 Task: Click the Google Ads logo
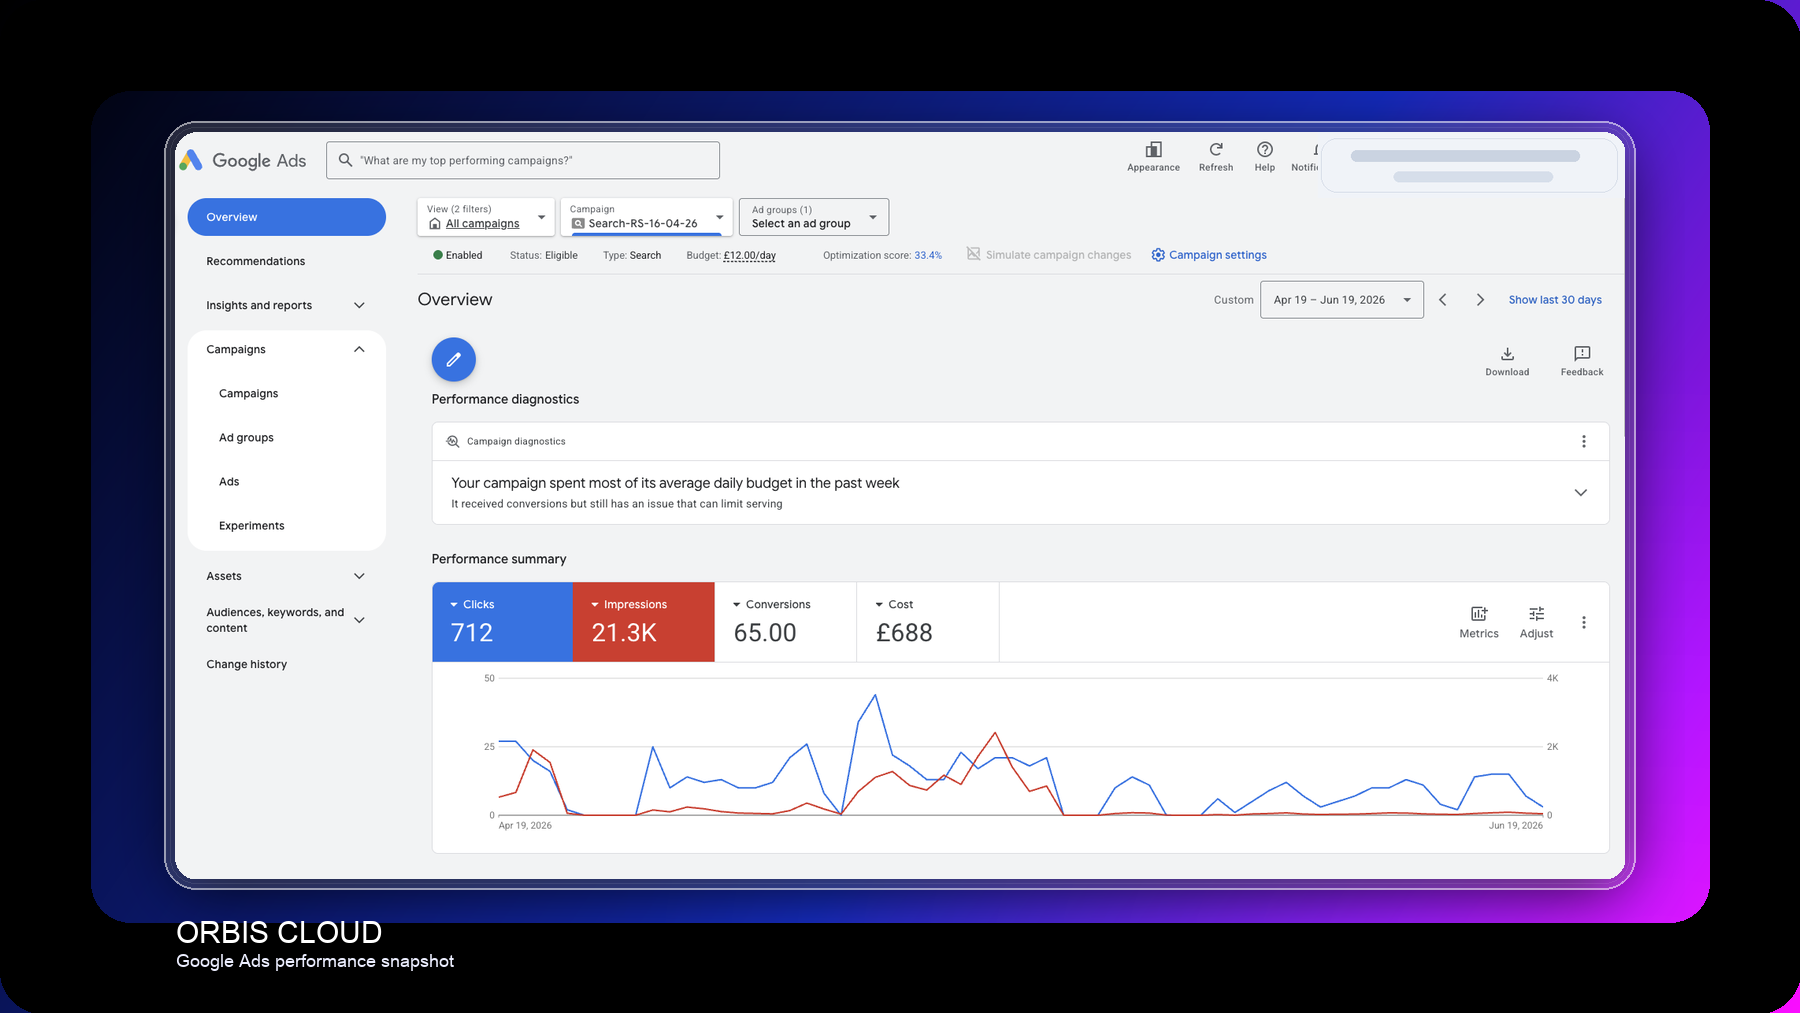243,160
